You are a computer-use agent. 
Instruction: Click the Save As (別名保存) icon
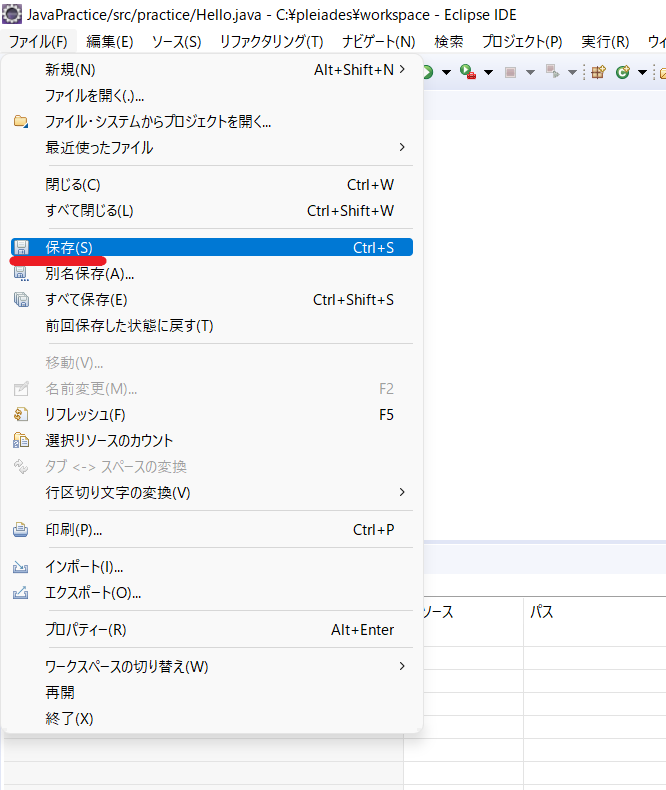(21, 274)
